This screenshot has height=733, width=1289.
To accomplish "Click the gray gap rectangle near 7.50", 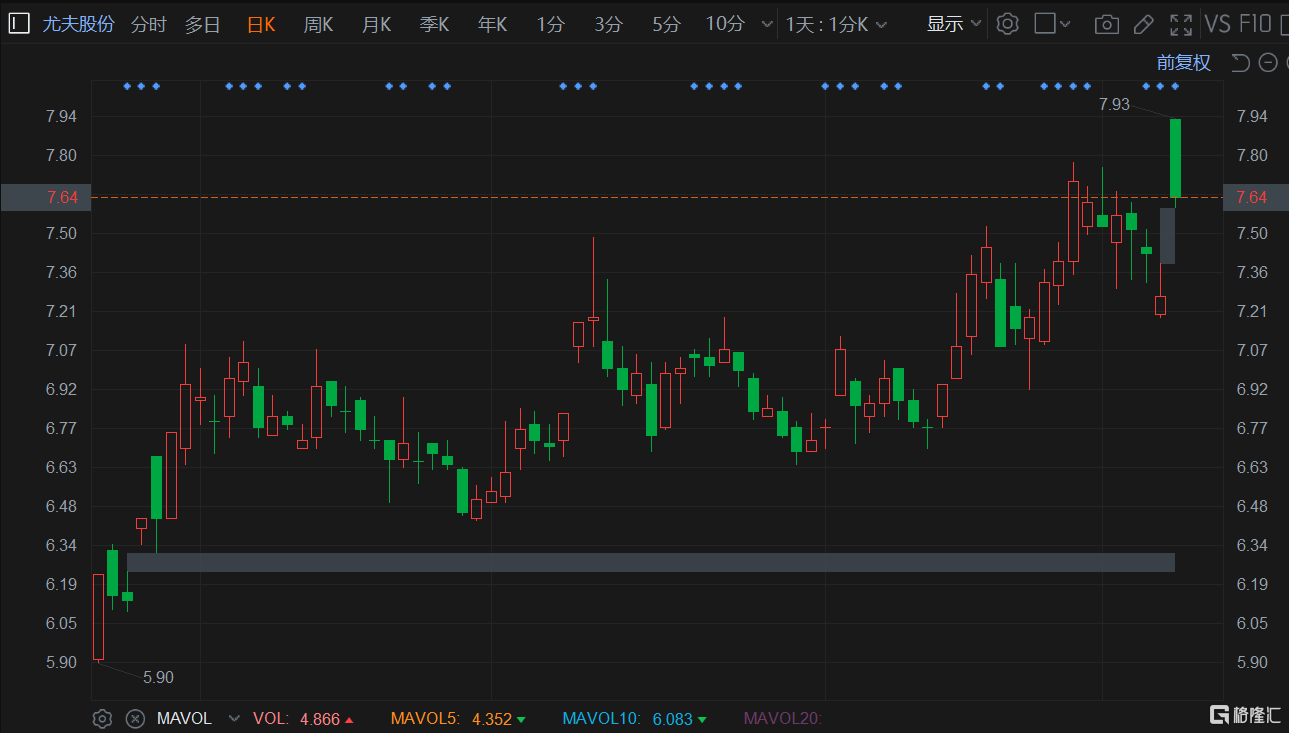I will coord(1167,236).
